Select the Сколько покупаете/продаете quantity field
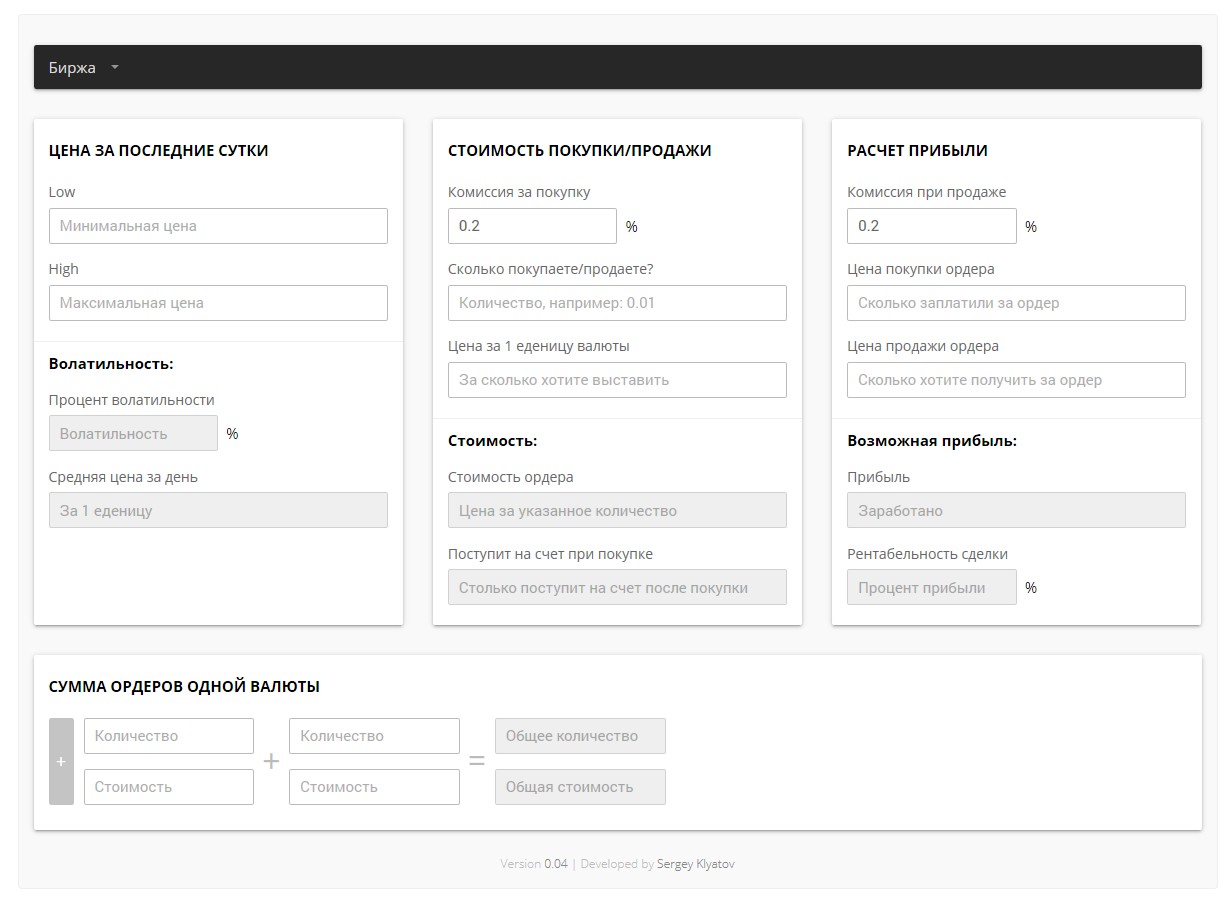The width and height of the screenshot is (1230, 898). click(617, 303)
